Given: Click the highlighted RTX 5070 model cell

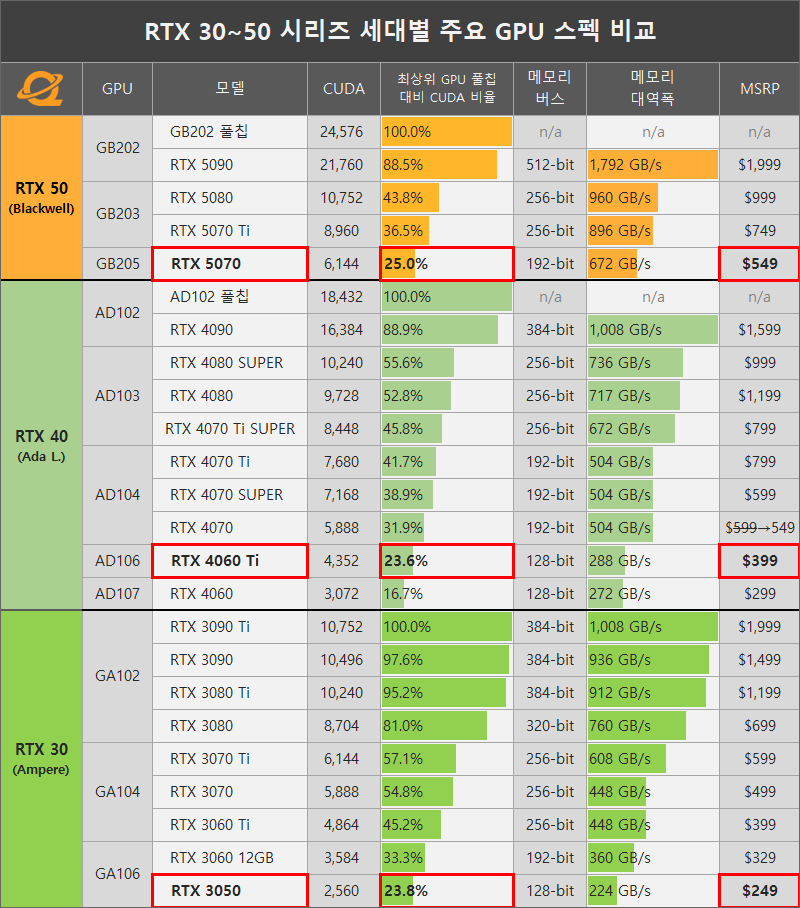Looking at the screenshot, I should coord(230,264).
